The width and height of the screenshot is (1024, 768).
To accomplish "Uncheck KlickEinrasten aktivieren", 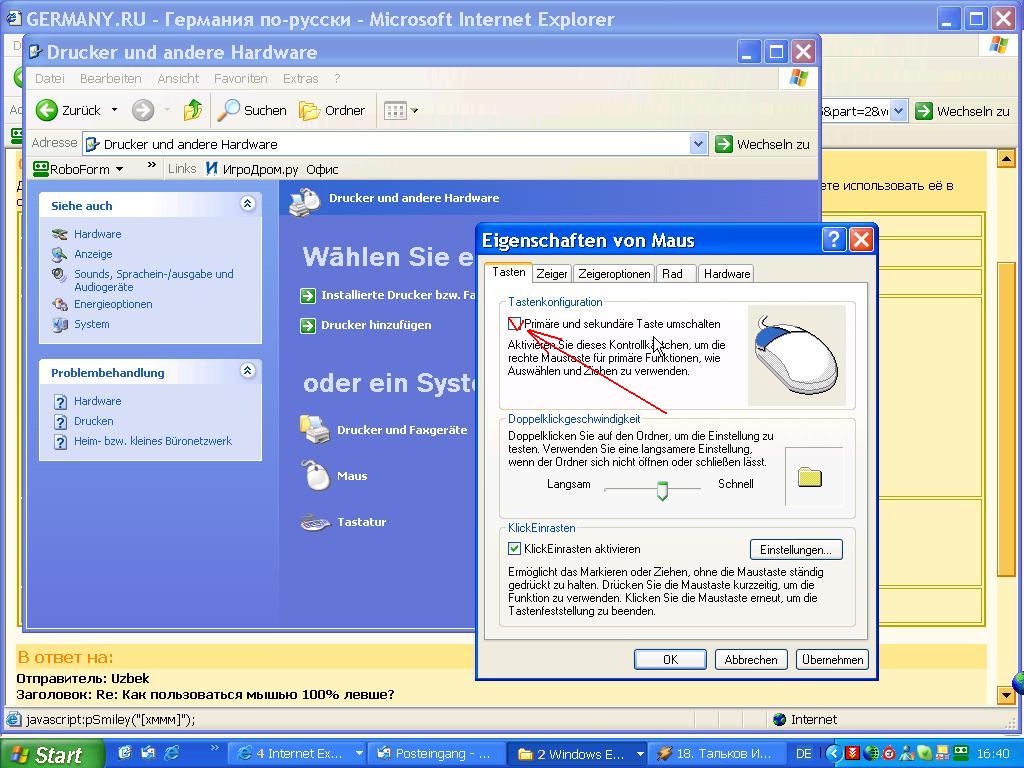I will (515, 549).
